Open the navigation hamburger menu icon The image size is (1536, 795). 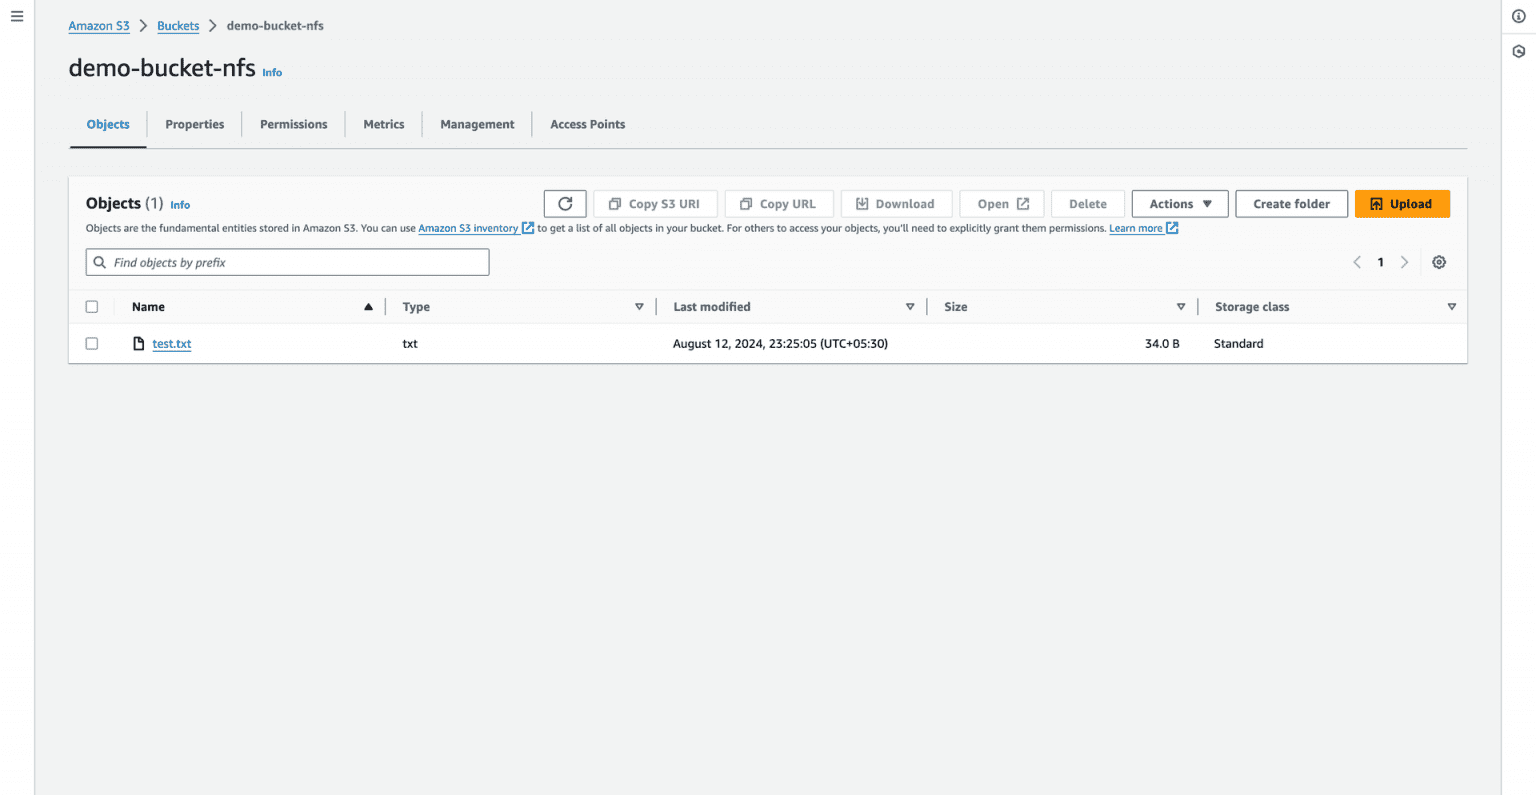16,15
